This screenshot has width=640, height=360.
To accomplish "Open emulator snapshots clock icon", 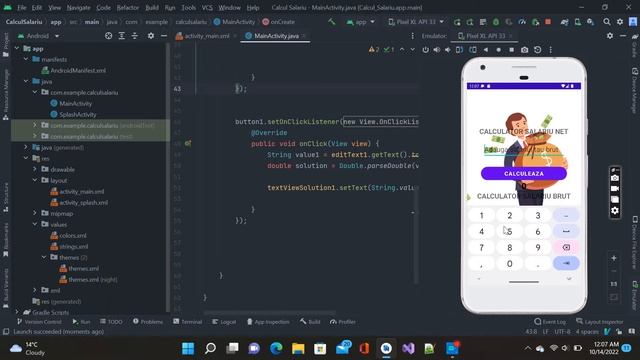I will (538, 50).
